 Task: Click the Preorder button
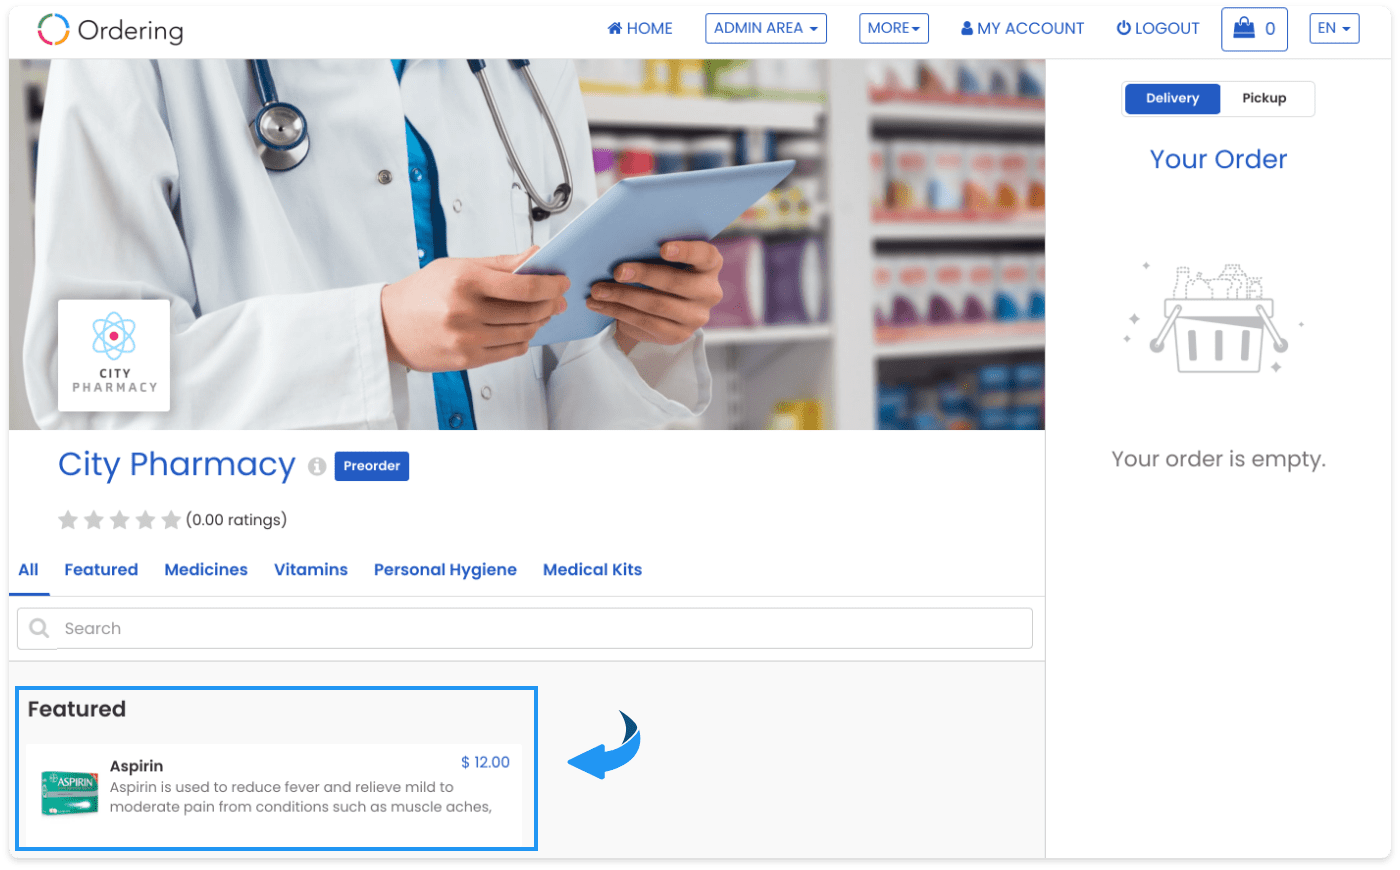click(x=372, y=466)
